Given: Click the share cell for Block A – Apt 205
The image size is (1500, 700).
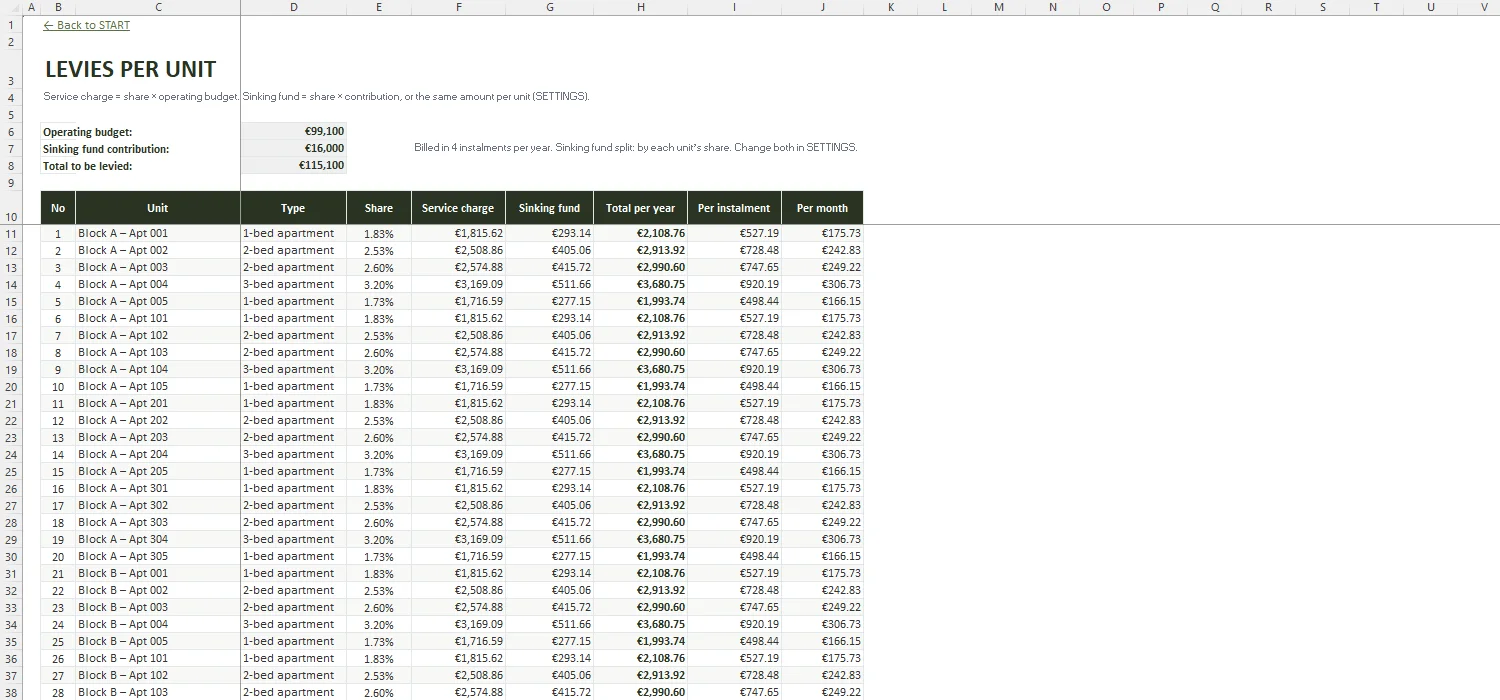Looking at the screenshot, I should (x=379, y=471).
